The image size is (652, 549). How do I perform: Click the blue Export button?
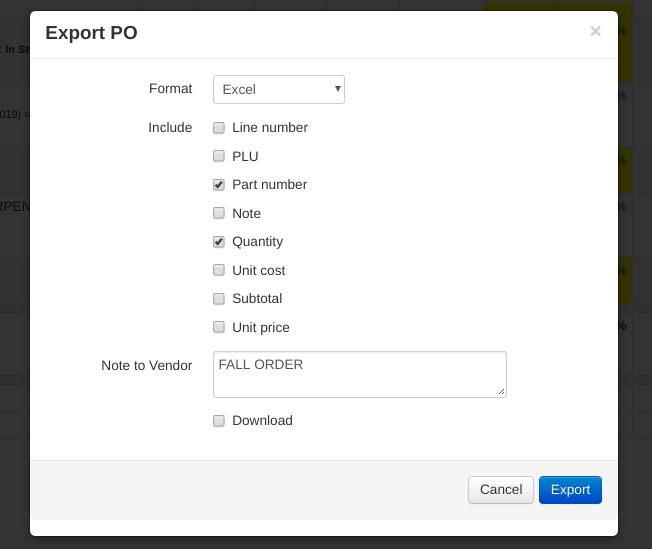[x=570, y=490]
